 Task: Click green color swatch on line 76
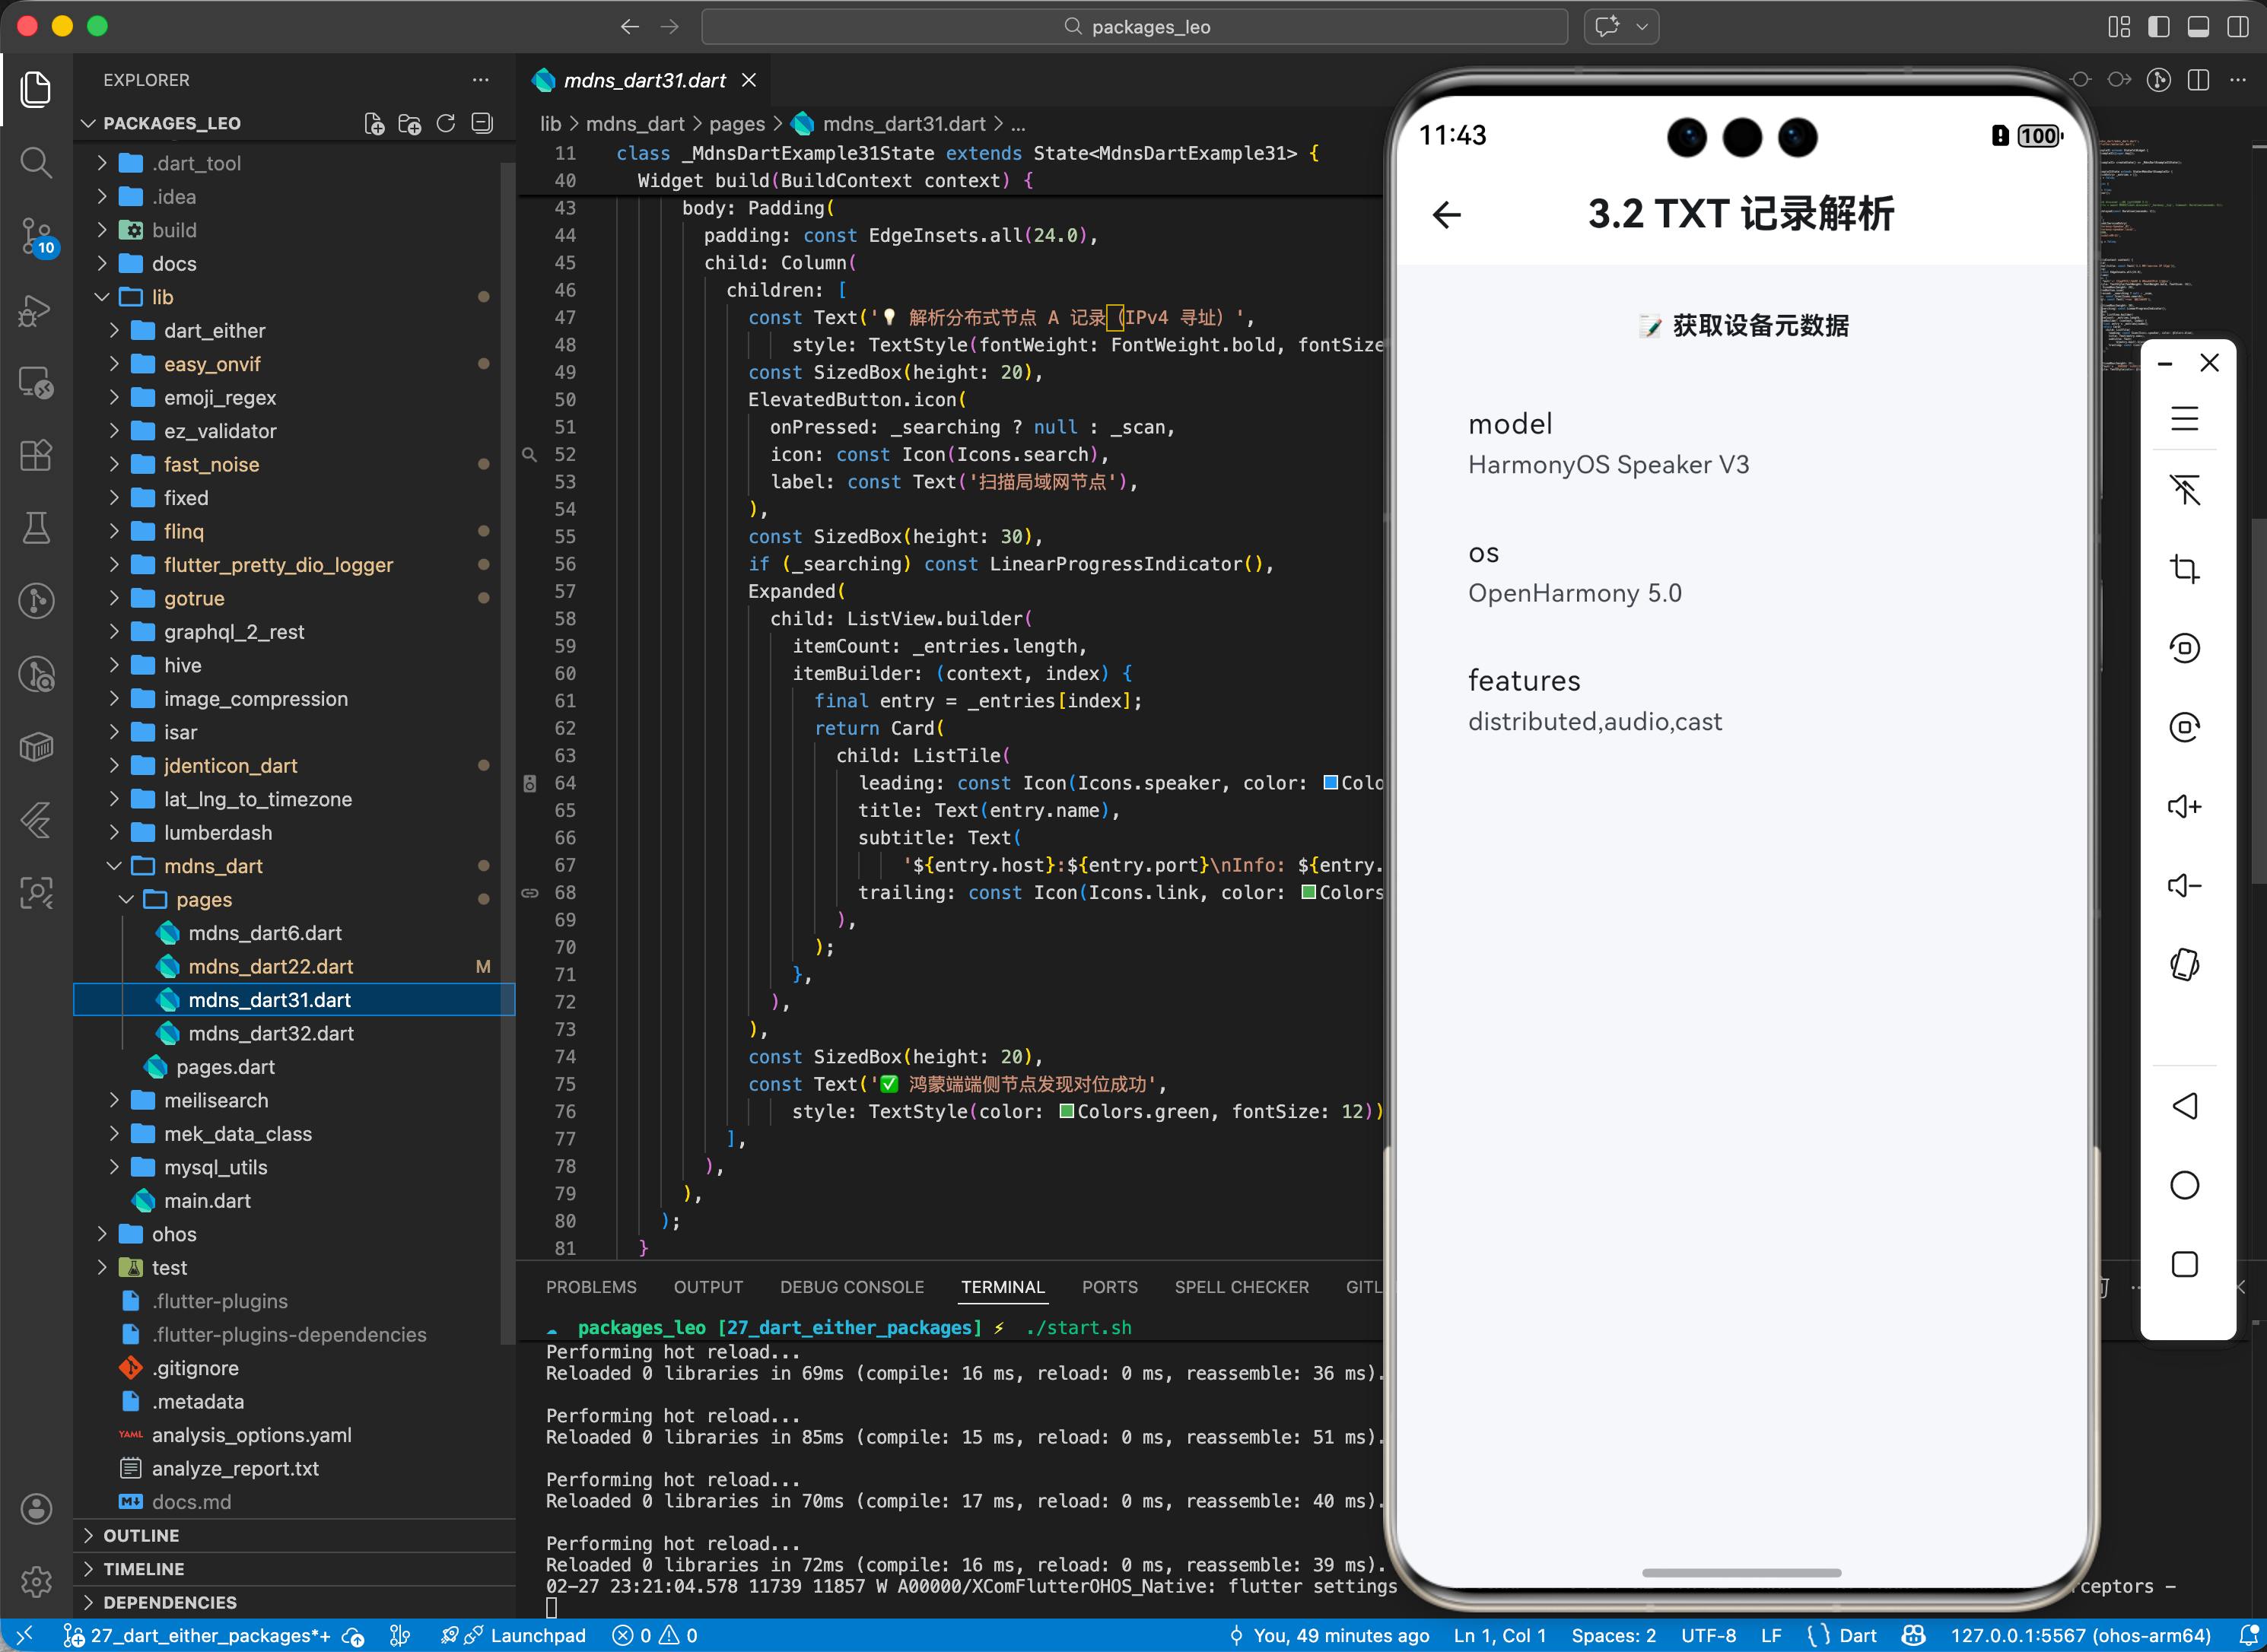(1066, 1111)
